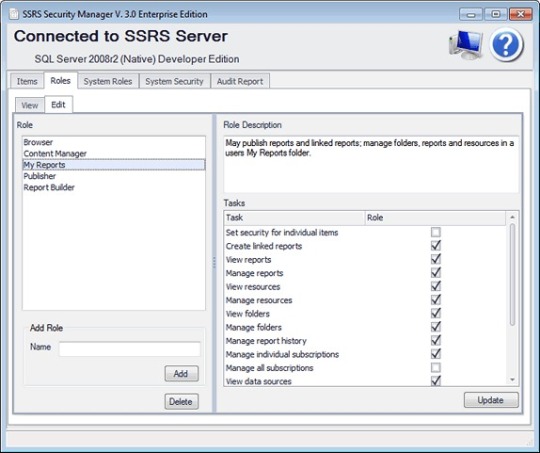Click the Tasks list scroll down arrow
Screen dimensions: 540x453
tap(512, 380)
